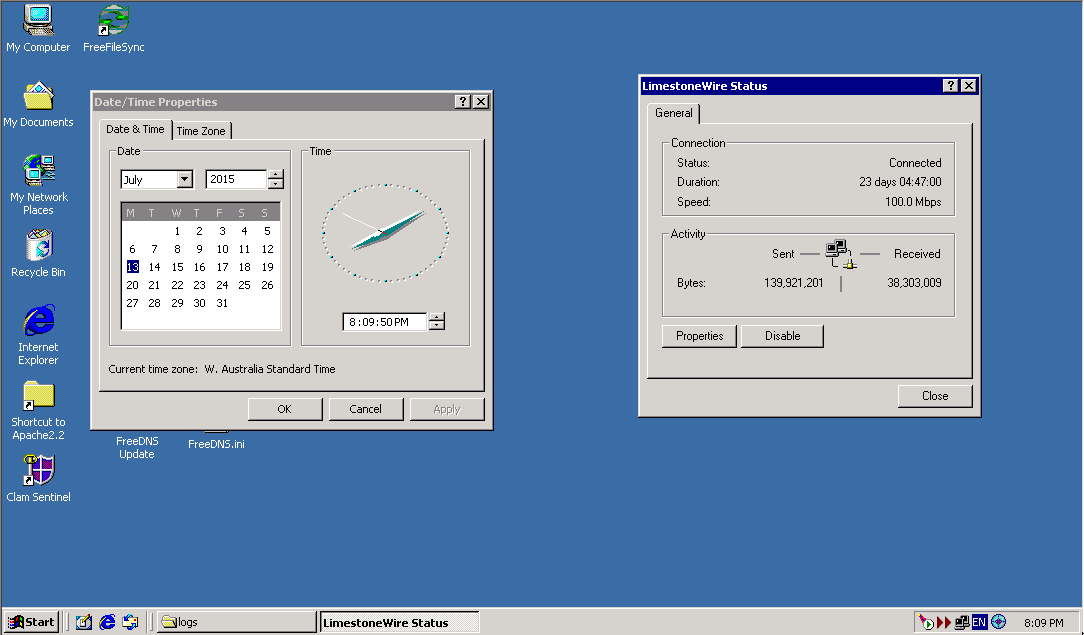The width and height of the screenshot is (1084, 635).
Task: Switch to the logs taskbar window
Action: (x=236, y=622)
